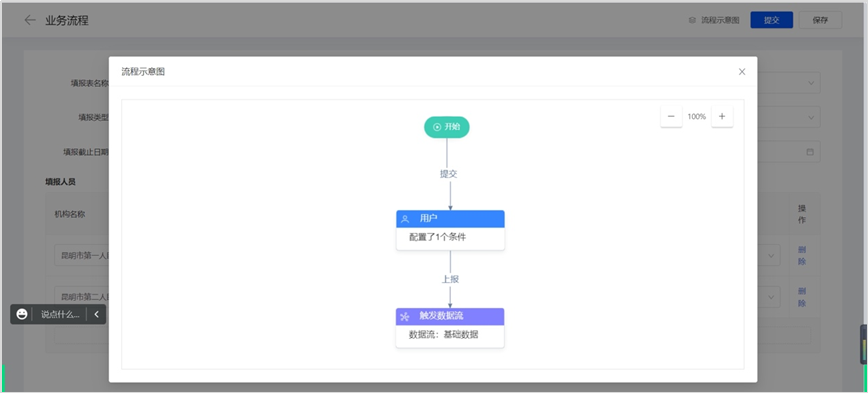Image resolution: width=868 pixels, height=393 pixels.
Task: Click the play icon inside 开始 node
Action: (437, 127)
